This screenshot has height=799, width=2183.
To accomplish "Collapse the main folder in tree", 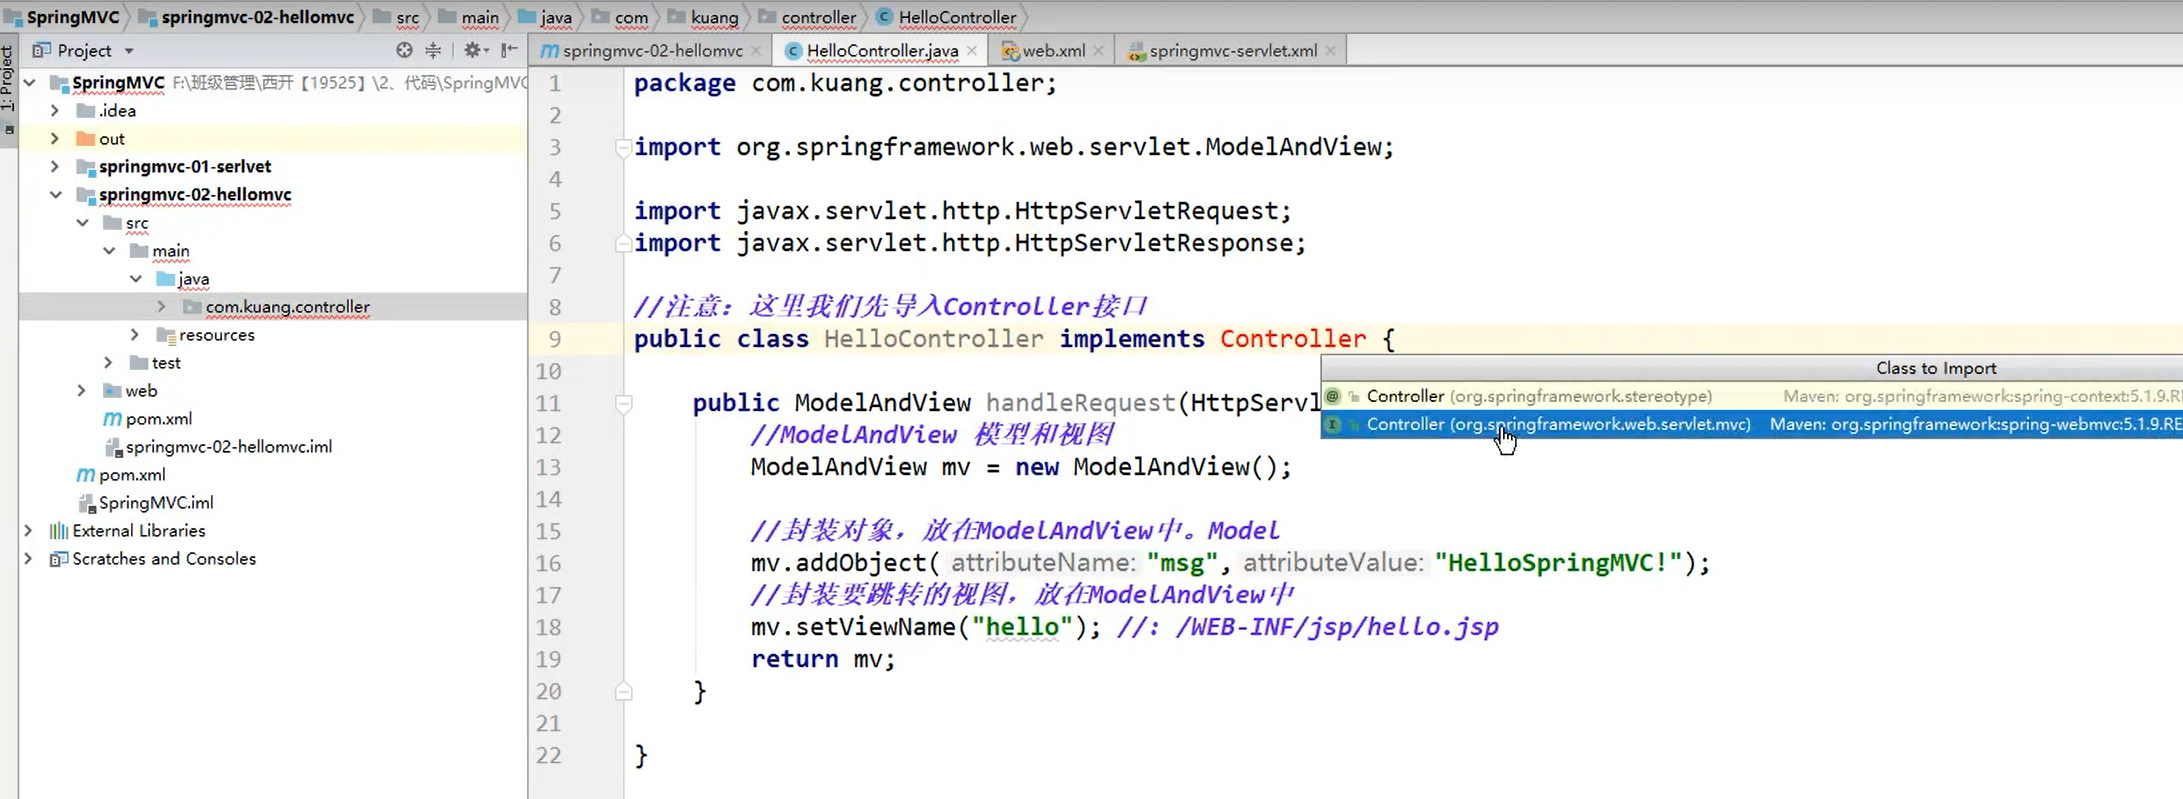I will pyautogui.click(x=109, y=251).
